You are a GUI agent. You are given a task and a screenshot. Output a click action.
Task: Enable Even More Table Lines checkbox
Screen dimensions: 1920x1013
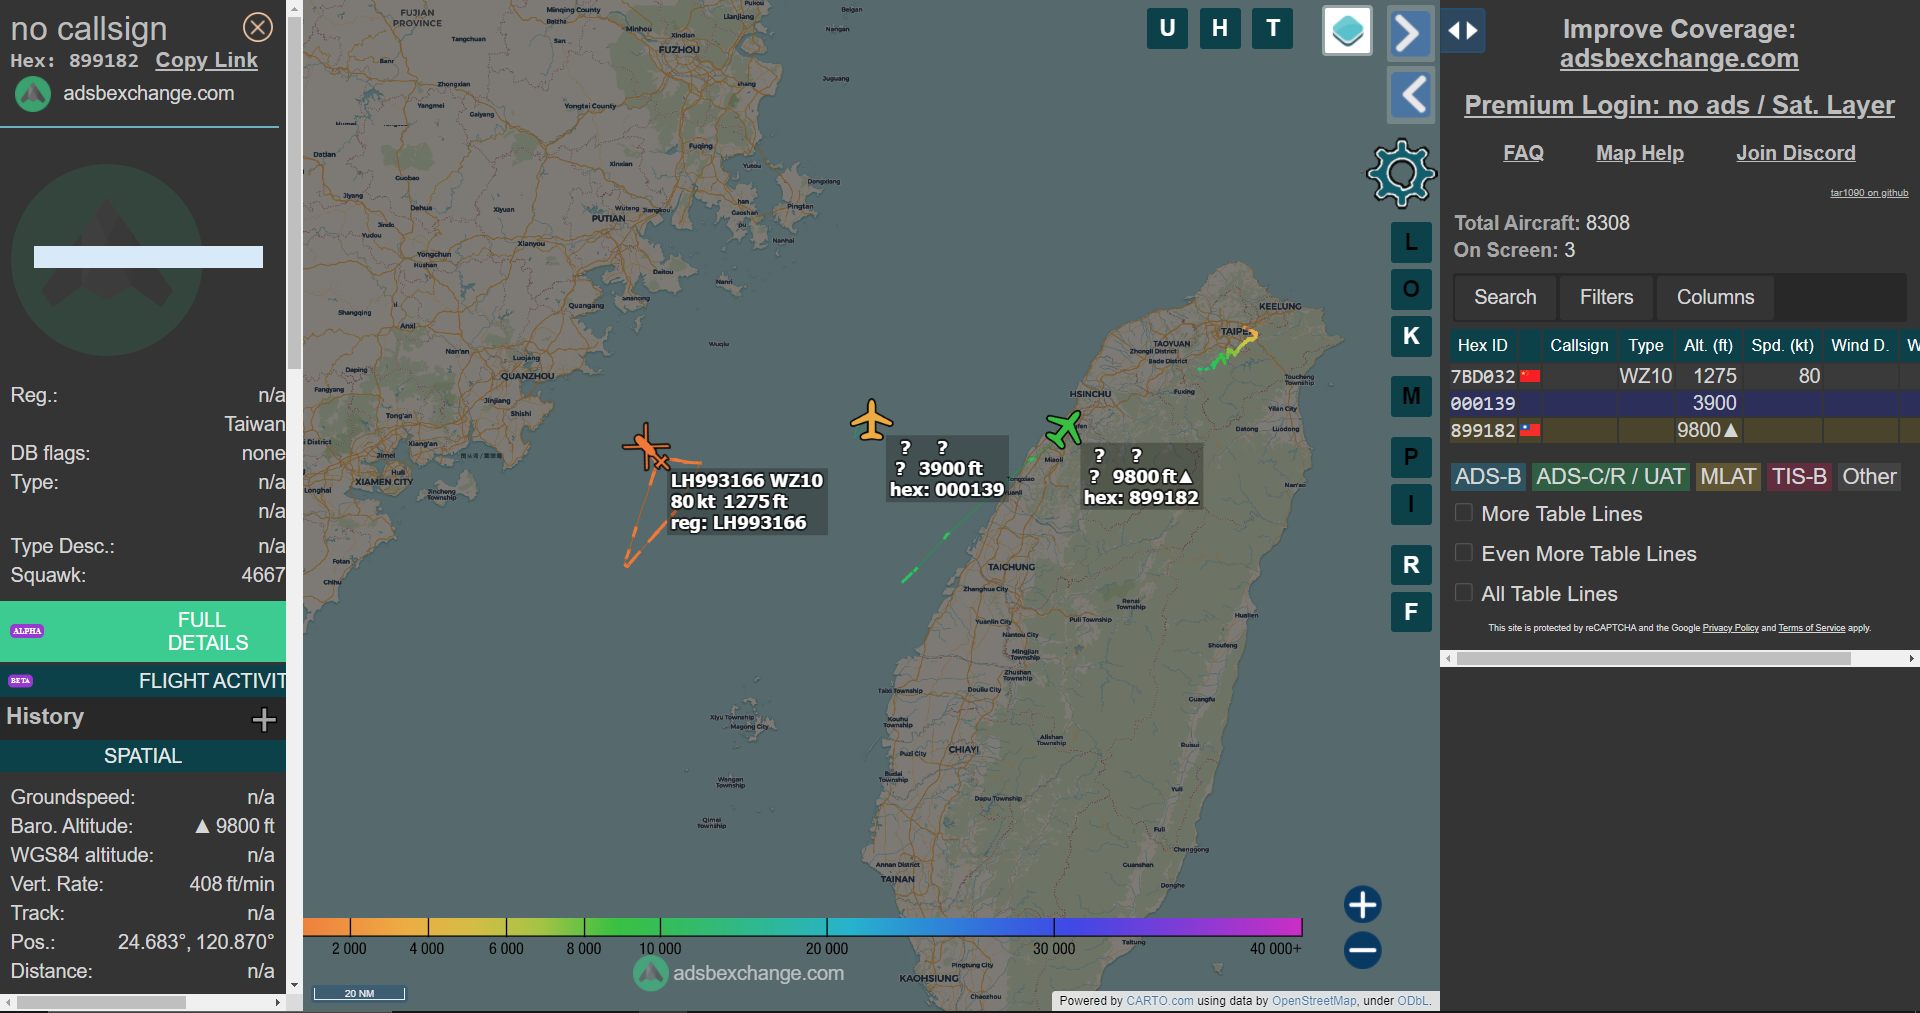[1464, 553]
